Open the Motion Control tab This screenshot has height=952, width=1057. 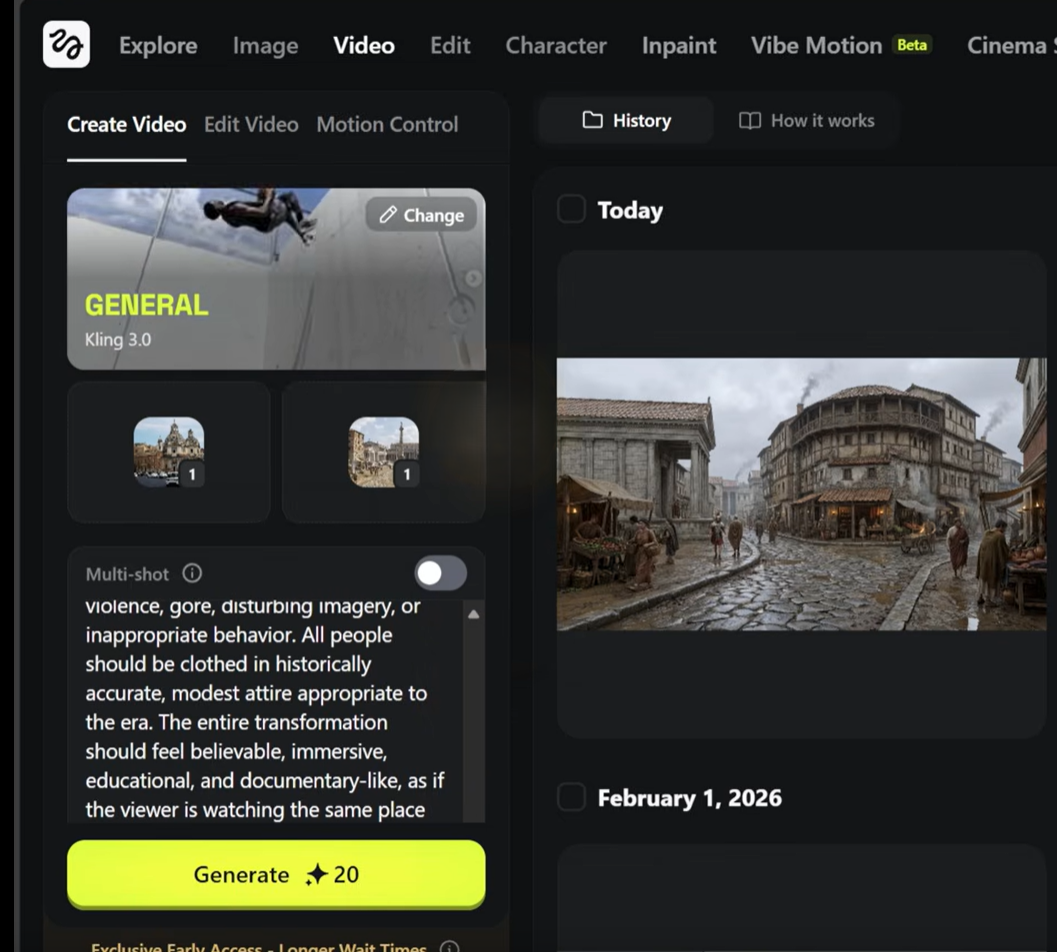coord(387,125)
